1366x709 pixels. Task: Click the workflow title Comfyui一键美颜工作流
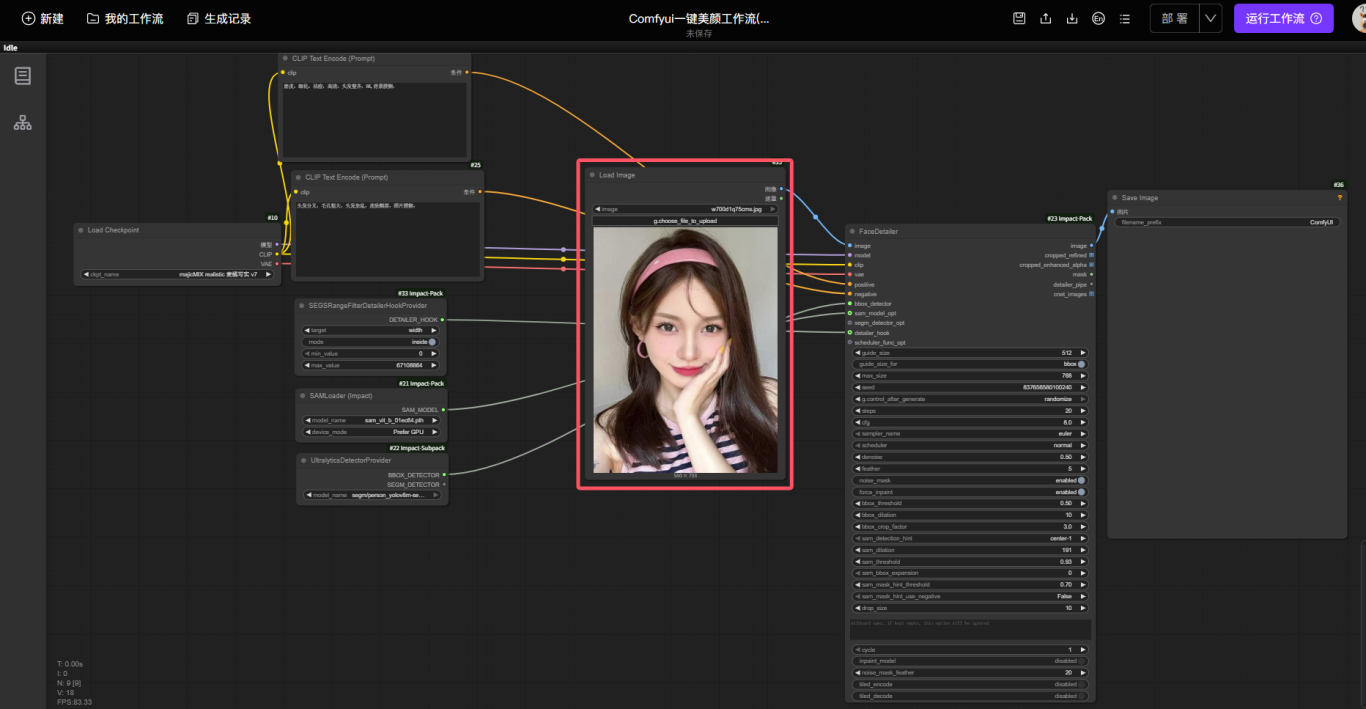tap(699, 18)
